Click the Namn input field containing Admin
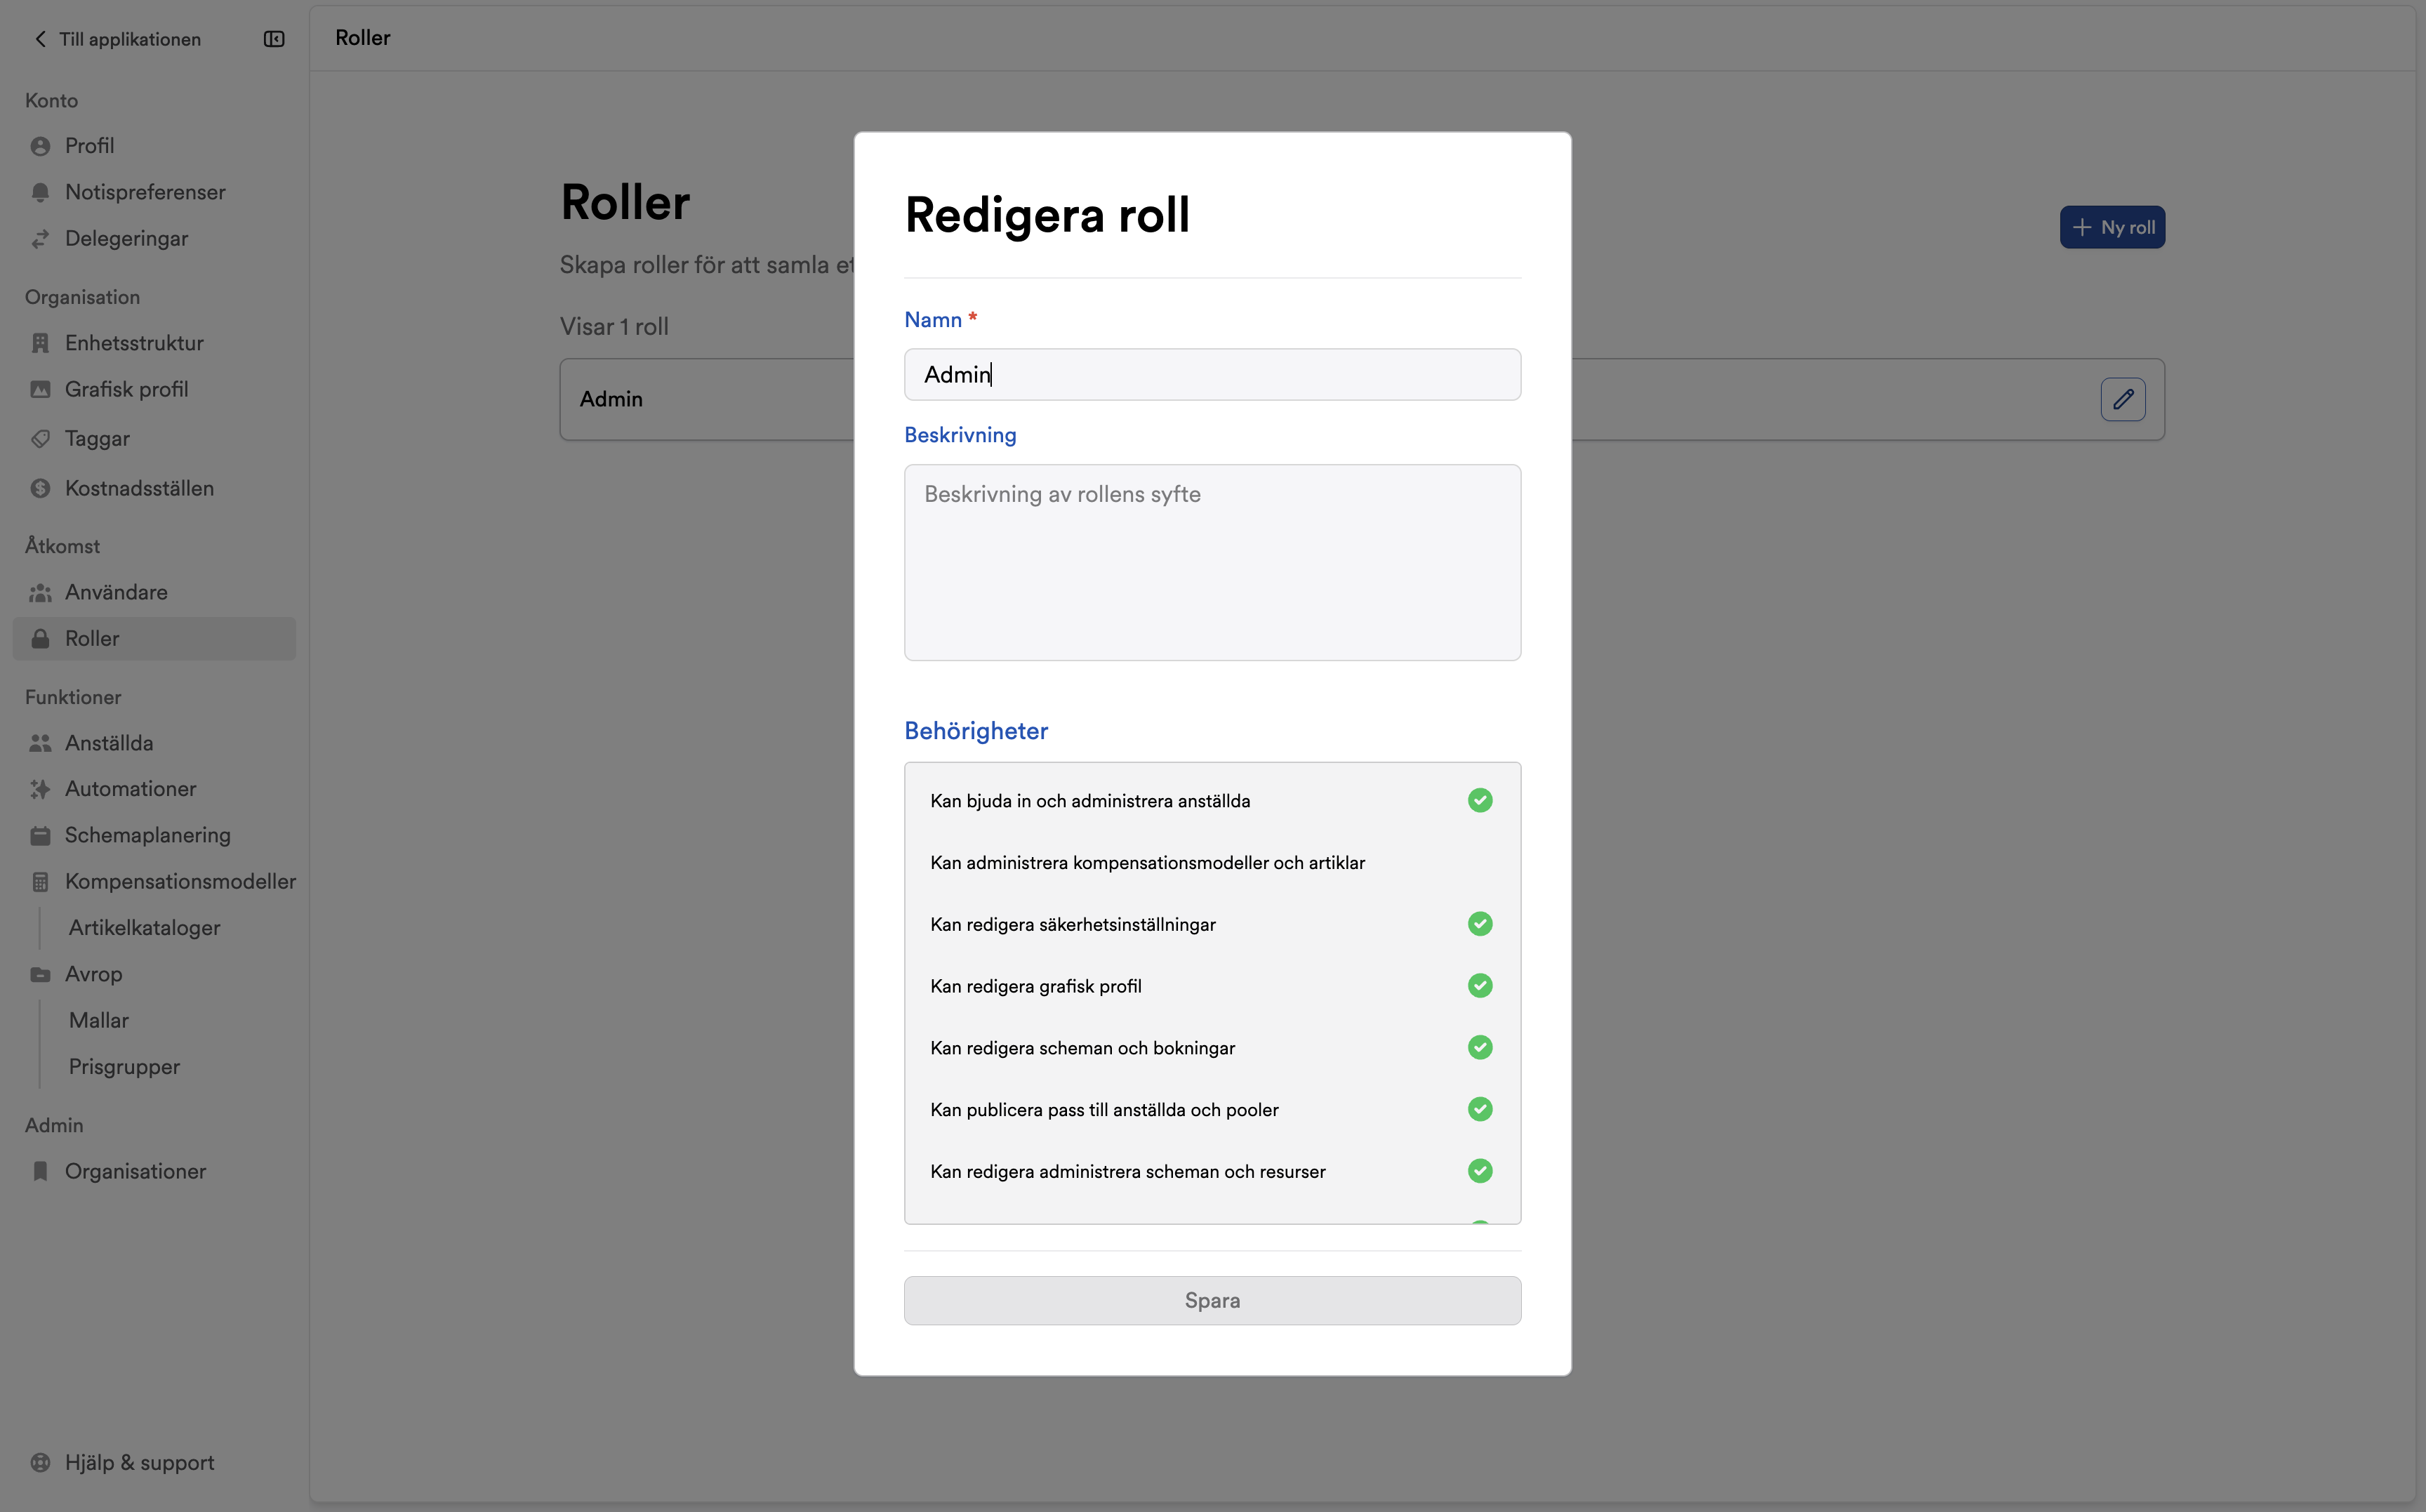This screenshot has width=2426, height=1512. (1212, 374)
